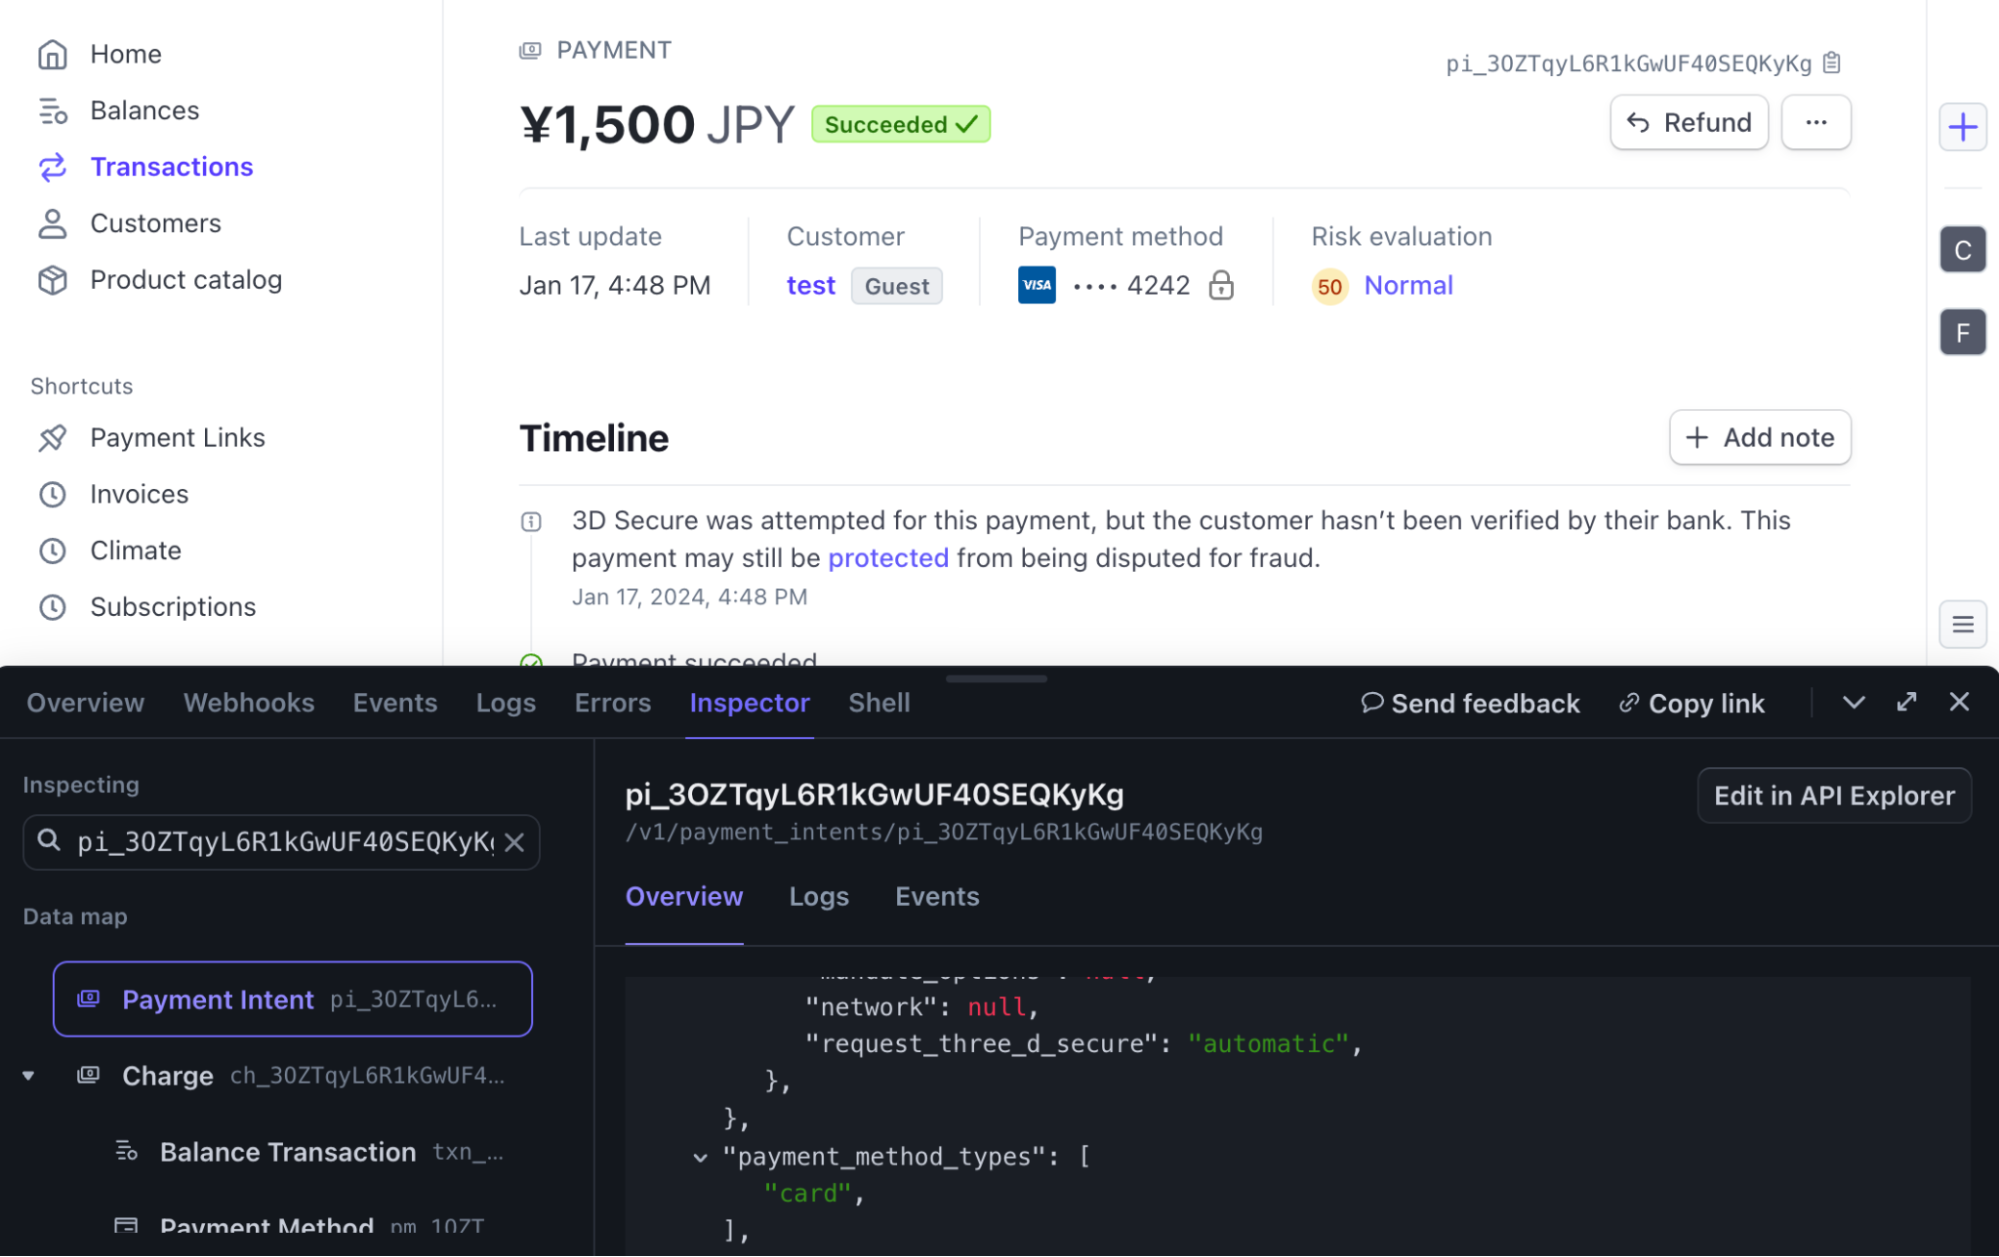
Task: Clear the inspecting search field
Action: tap(515, 842)
